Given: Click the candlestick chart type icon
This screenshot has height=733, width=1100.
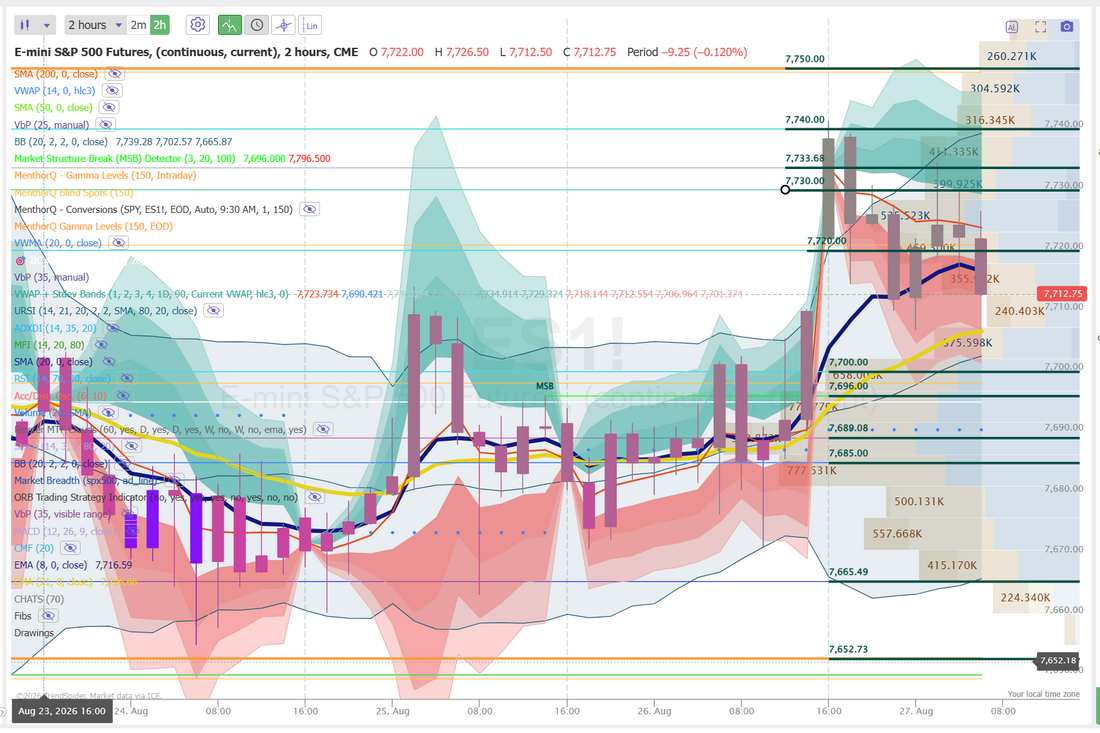Looking at the screenshot, I should pos(25,25).
